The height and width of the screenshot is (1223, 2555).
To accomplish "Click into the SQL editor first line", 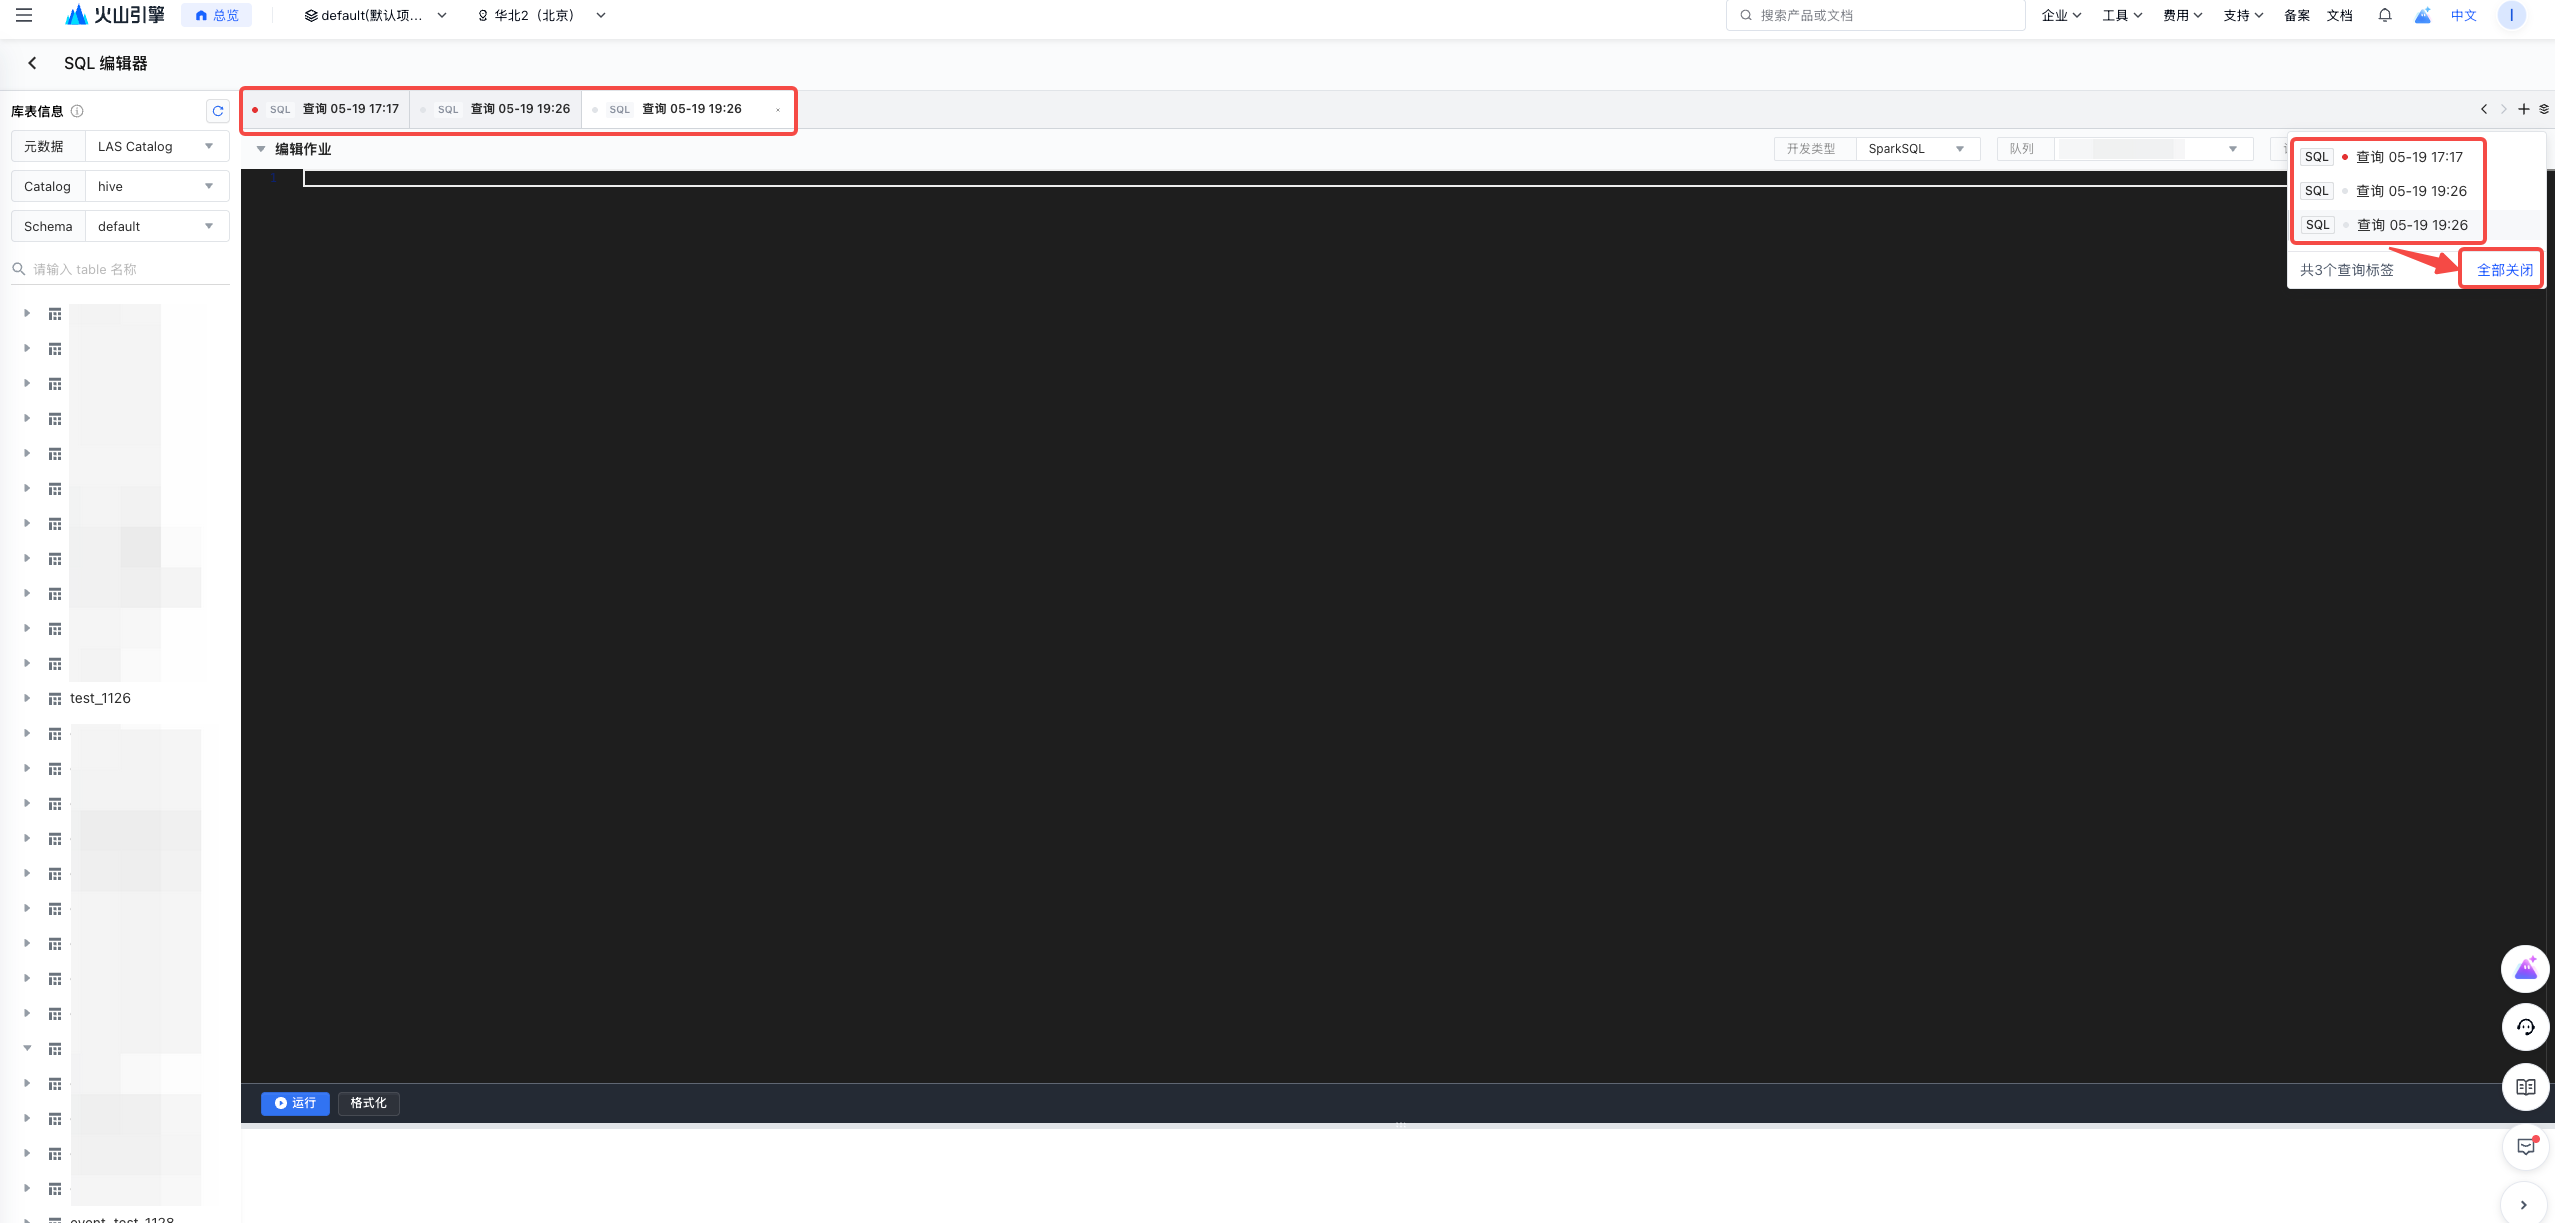I will click(x=1295, y=179).
